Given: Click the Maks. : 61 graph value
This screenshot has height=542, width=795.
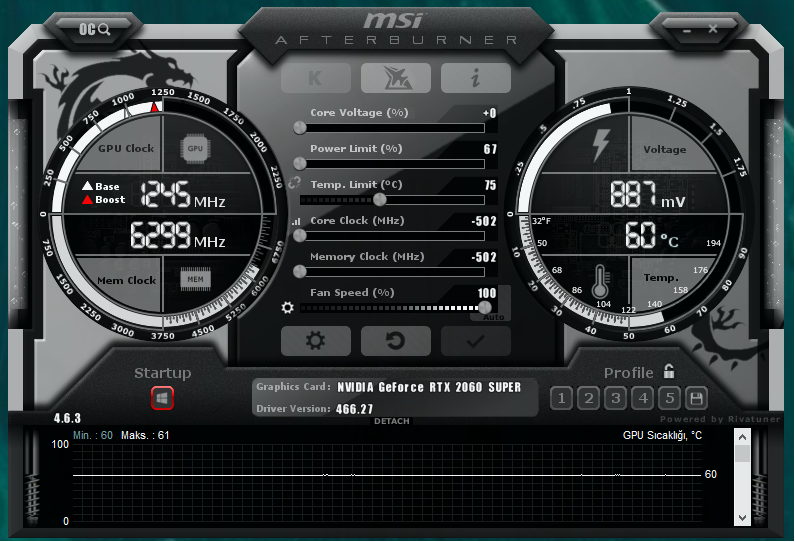Looking at the screenshot, I should click(145, 436).
